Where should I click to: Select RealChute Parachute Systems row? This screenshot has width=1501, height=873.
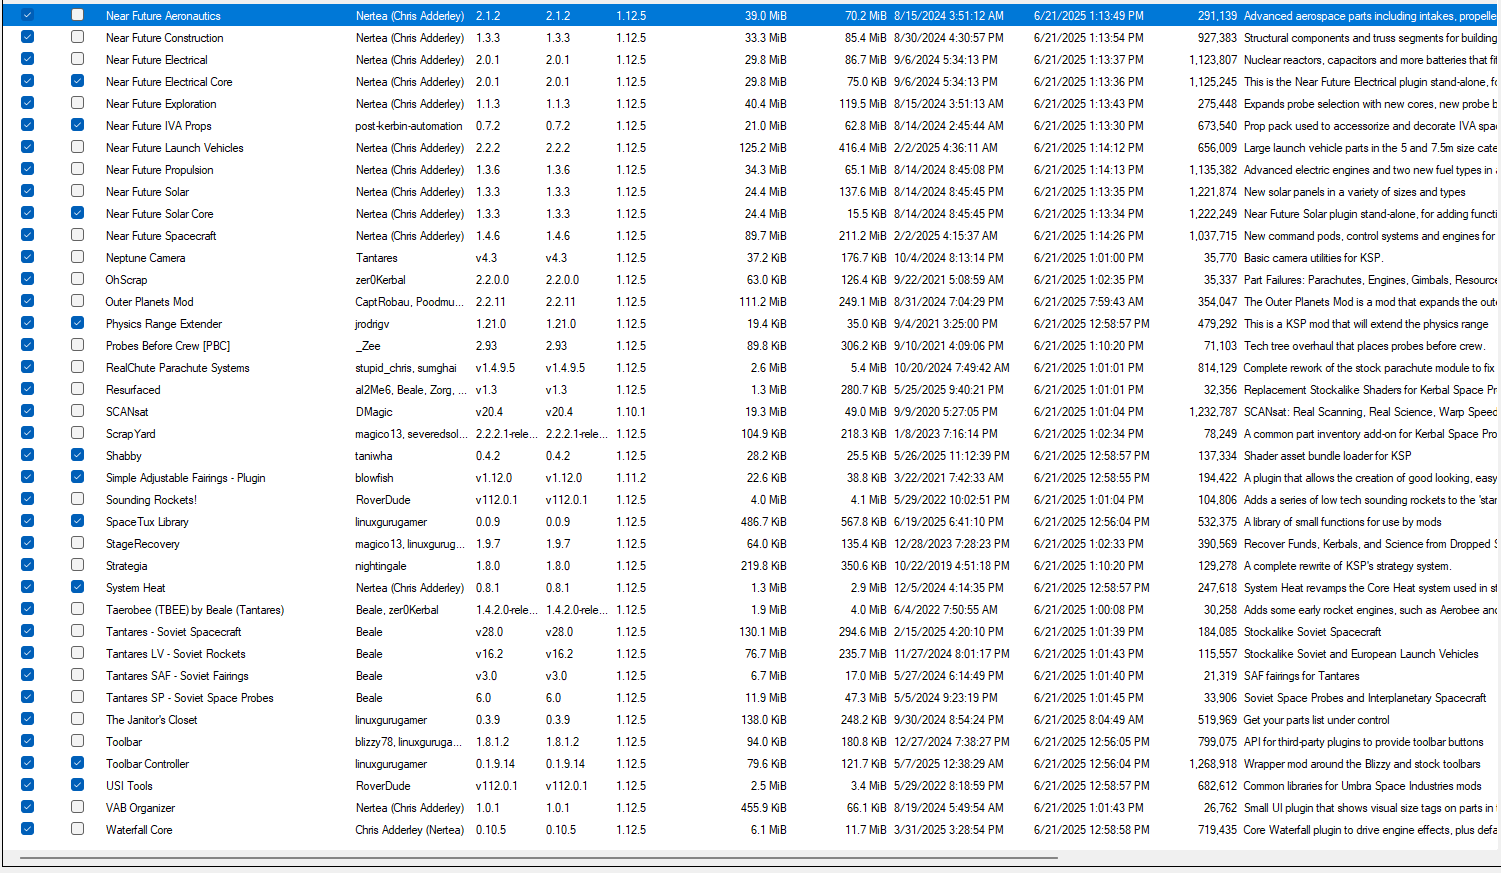click(x=750, y=368)
